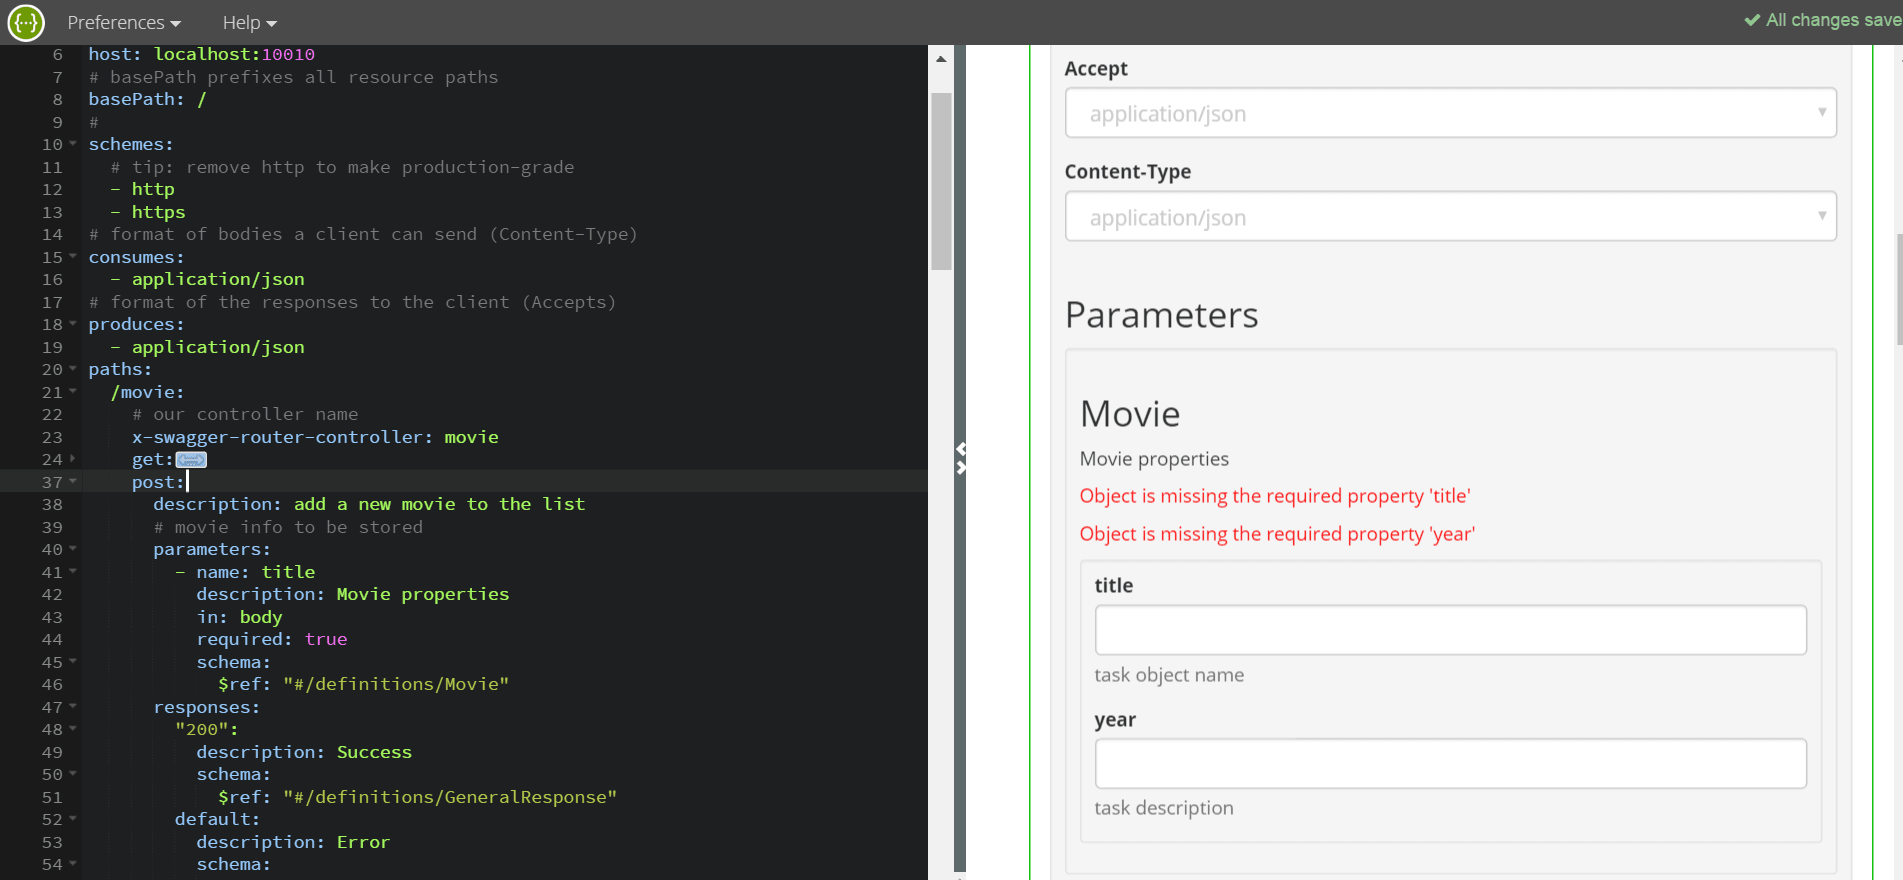Image resolution: width=1903 pixels, height=880 pixels.
Task: Collapse the responses fold arrow at line 47
Action: click(x=73, y=707)
